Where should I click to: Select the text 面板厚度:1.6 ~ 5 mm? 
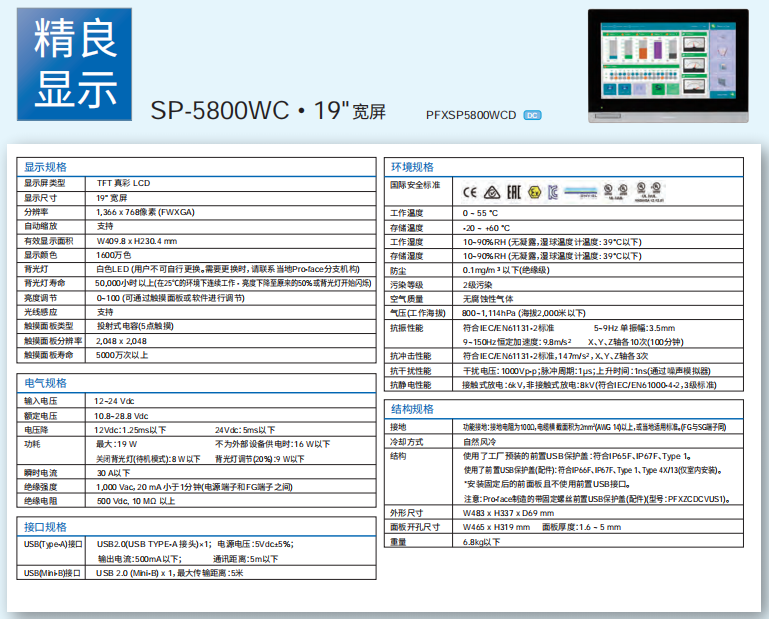tap(582, 528)
